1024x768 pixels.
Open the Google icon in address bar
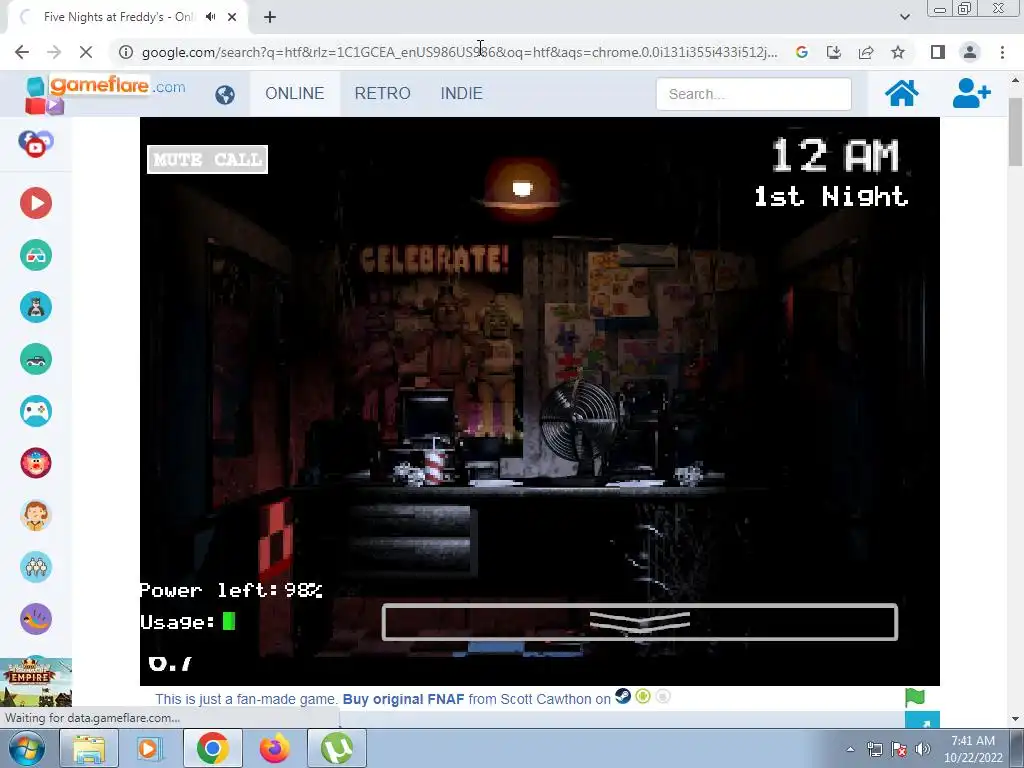(x=802, y=52)
